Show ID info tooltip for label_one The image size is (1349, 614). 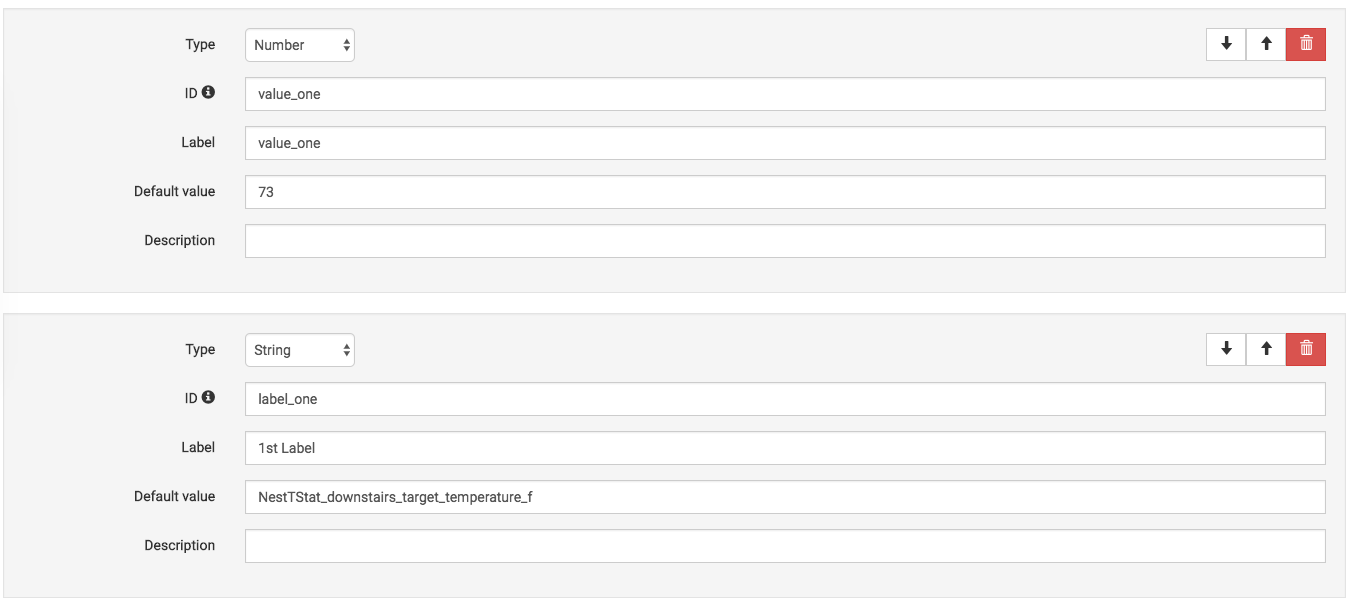click(208, 397)
